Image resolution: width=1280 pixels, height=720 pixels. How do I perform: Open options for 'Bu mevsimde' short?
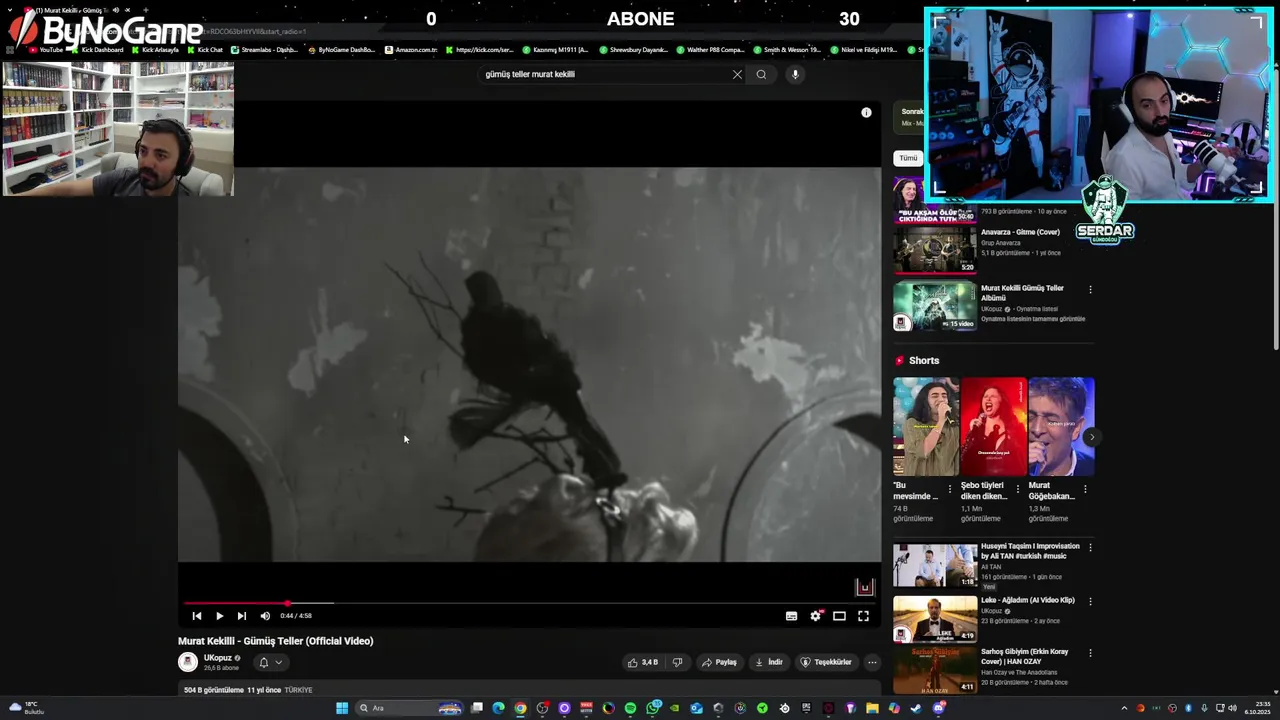click(950, 490)
